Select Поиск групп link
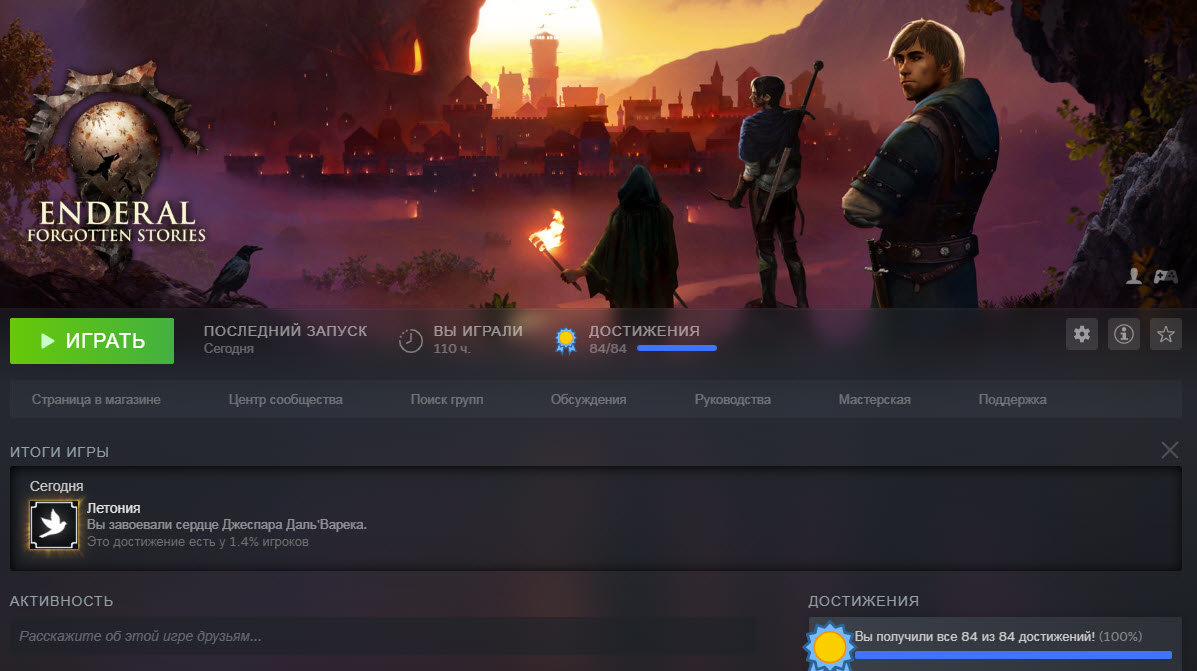1197x671 pixels. point(446,399)
